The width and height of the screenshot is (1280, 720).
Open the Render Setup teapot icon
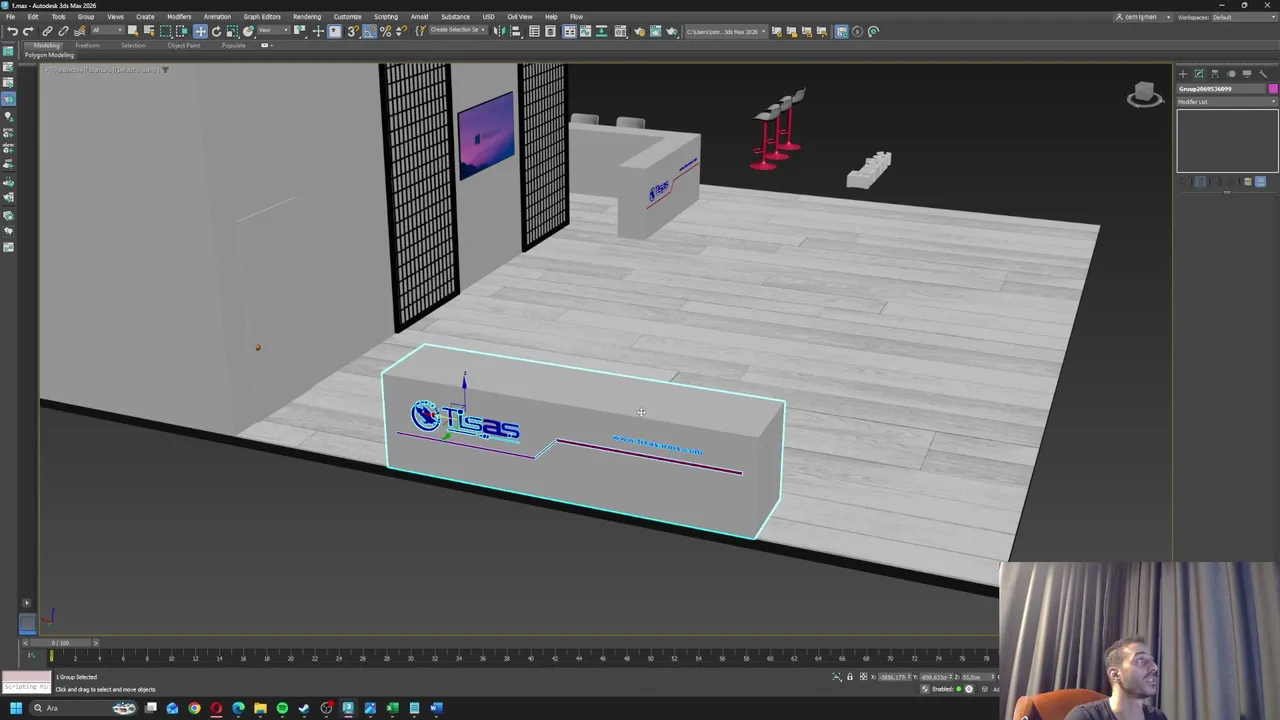(x=639, y=31)
